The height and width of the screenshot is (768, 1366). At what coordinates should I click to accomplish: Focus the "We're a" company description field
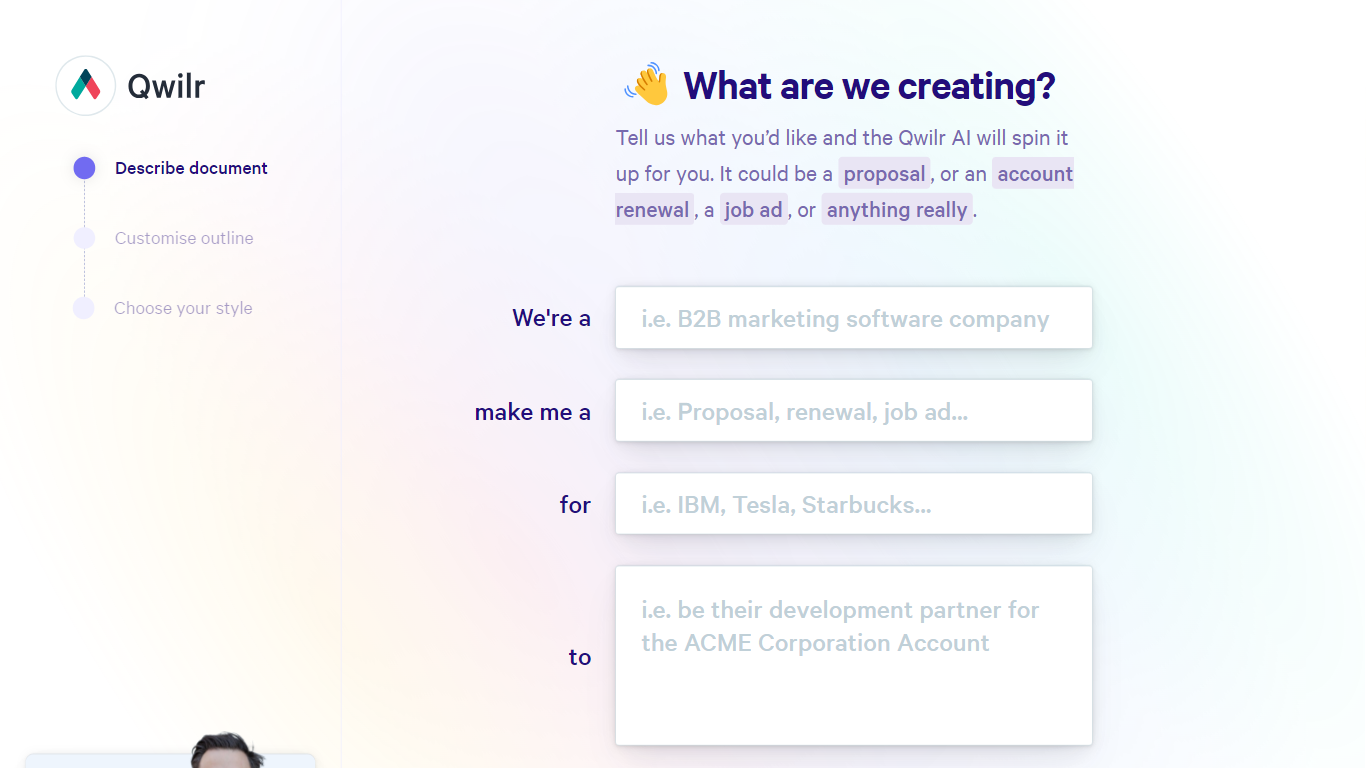(x=854, y=318)
